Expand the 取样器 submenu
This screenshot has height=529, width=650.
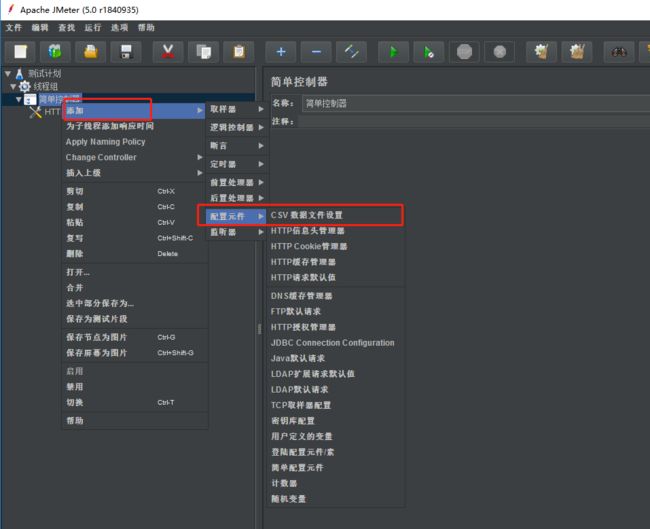237,109
